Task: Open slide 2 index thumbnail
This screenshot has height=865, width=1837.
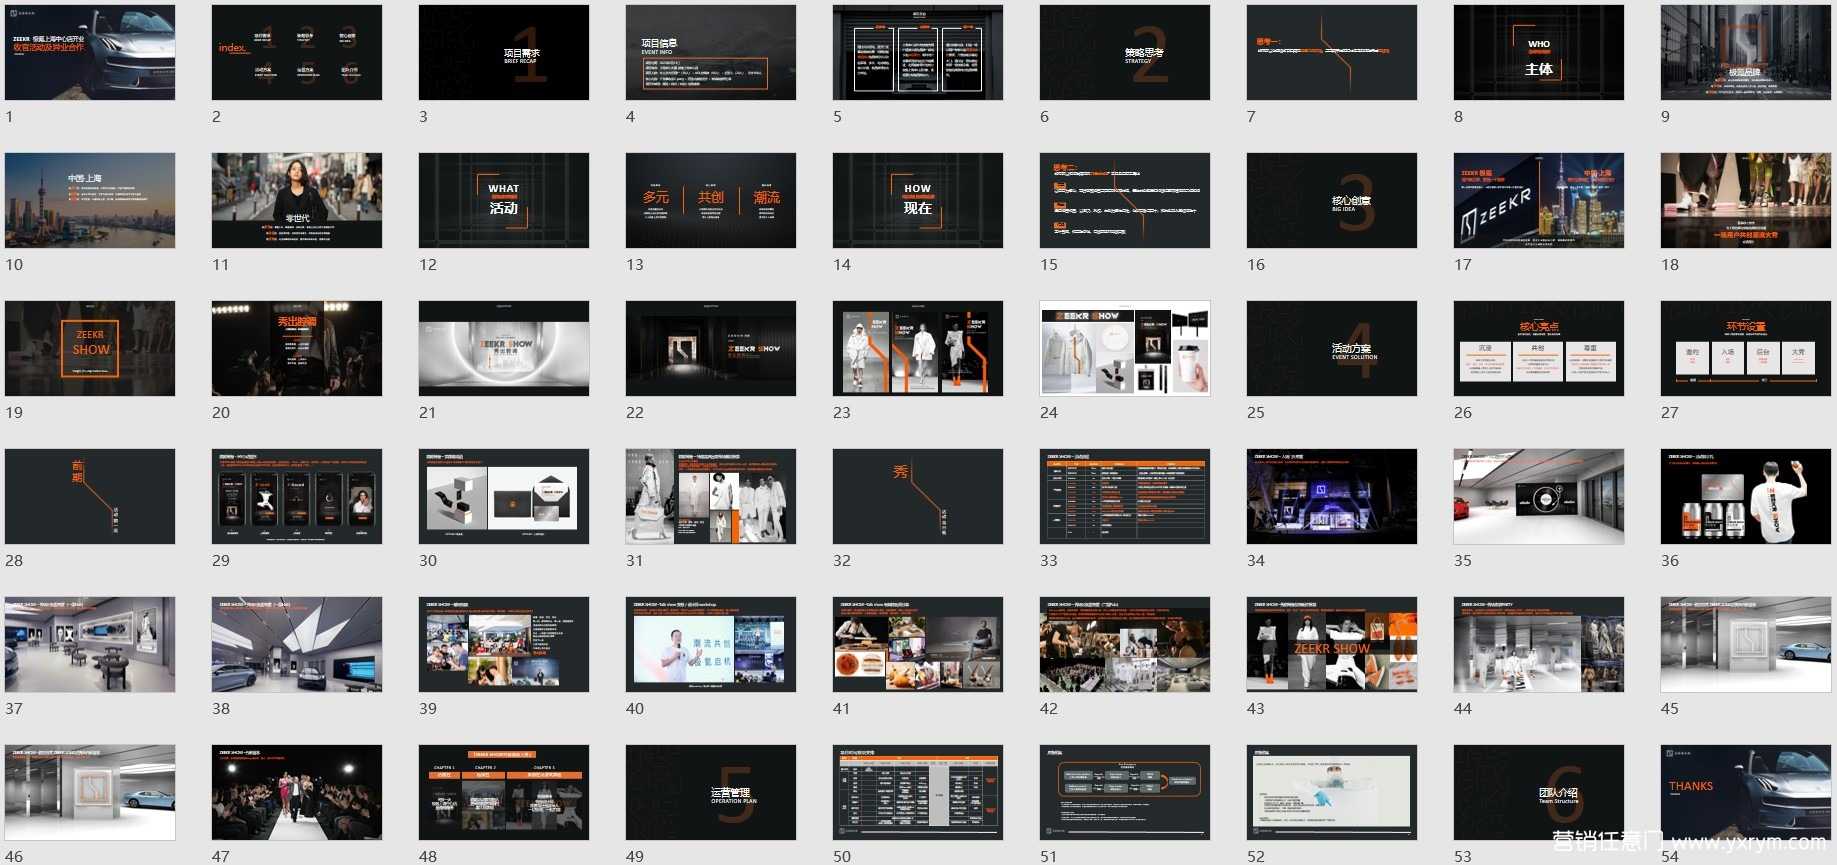Action: (297, 52)
